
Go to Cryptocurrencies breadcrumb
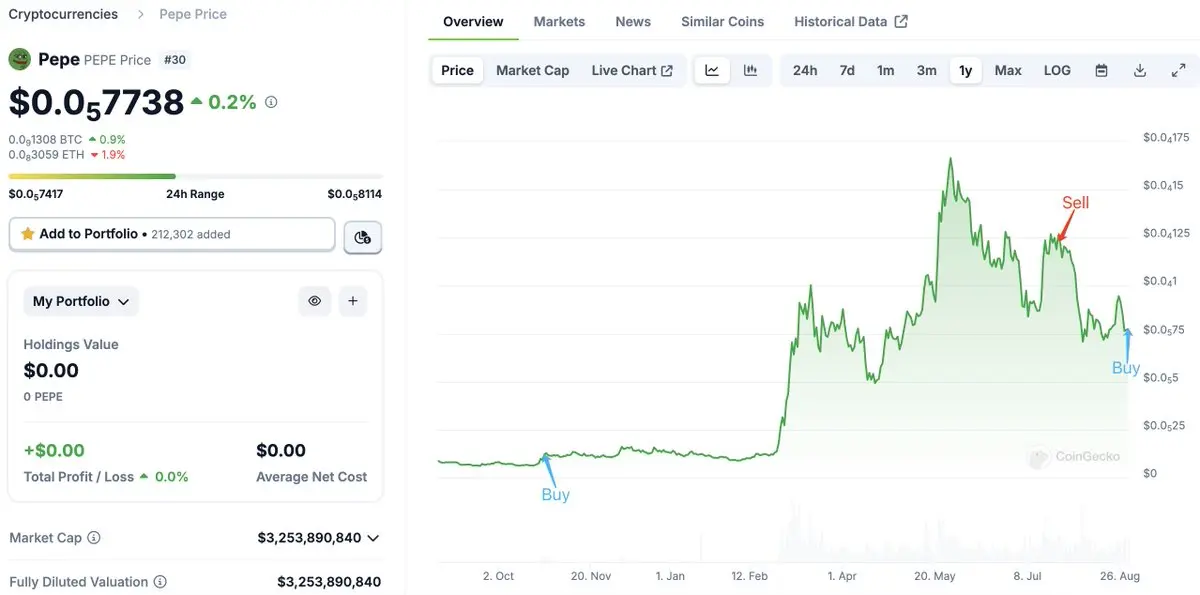(63, 14)
